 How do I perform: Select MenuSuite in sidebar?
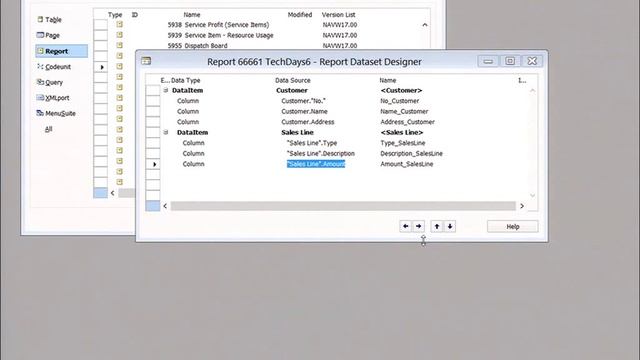point(56,113)
